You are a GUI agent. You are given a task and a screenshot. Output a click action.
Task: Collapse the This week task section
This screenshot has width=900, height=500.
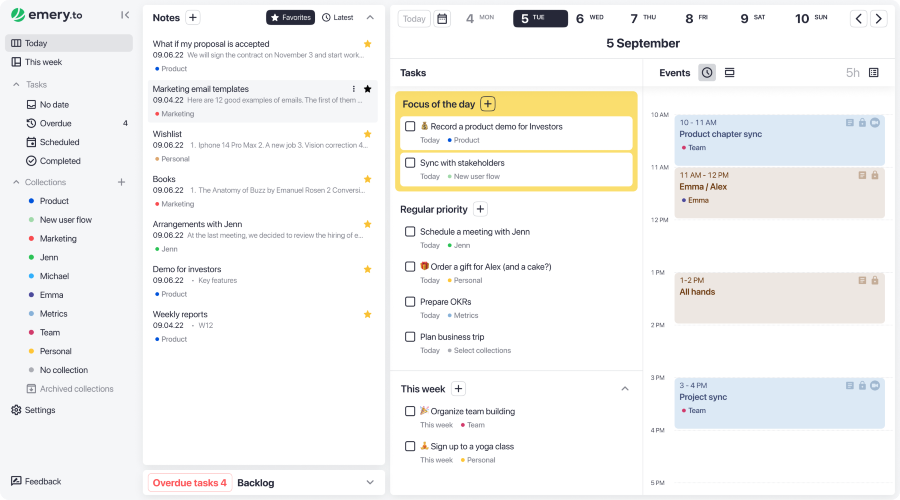click(x=625, y=389)
